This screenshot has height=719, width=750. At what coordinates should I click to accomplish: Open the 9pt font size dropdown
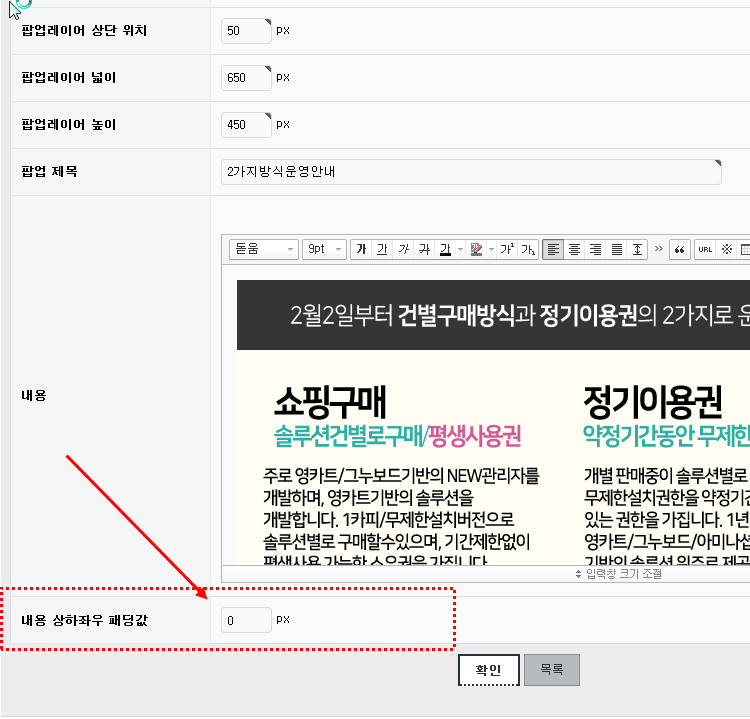click(324, 249)
